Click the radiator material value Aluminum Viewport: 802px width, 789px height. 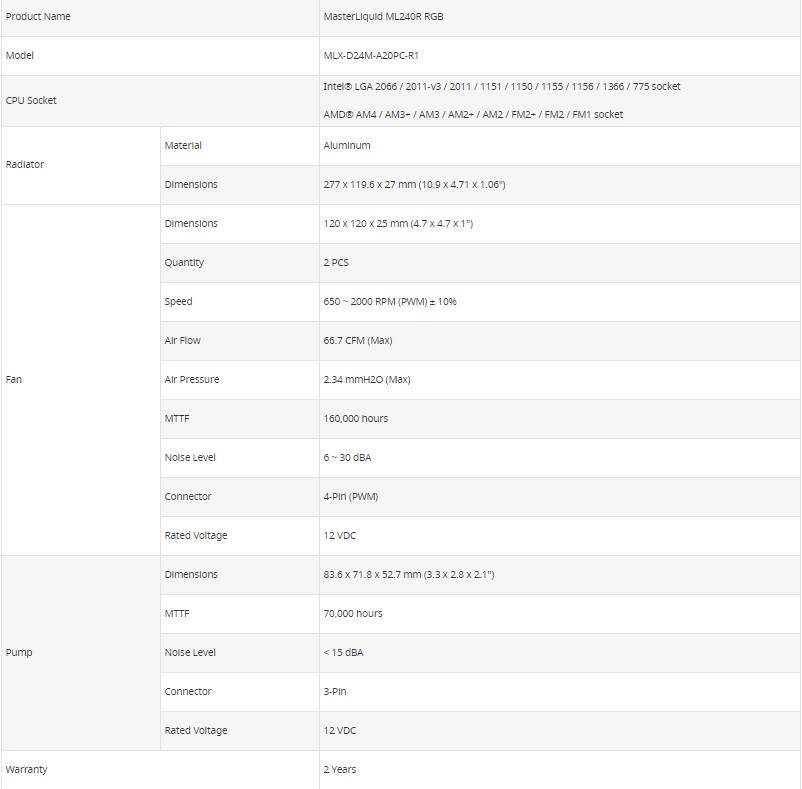[x=347, y=146]
